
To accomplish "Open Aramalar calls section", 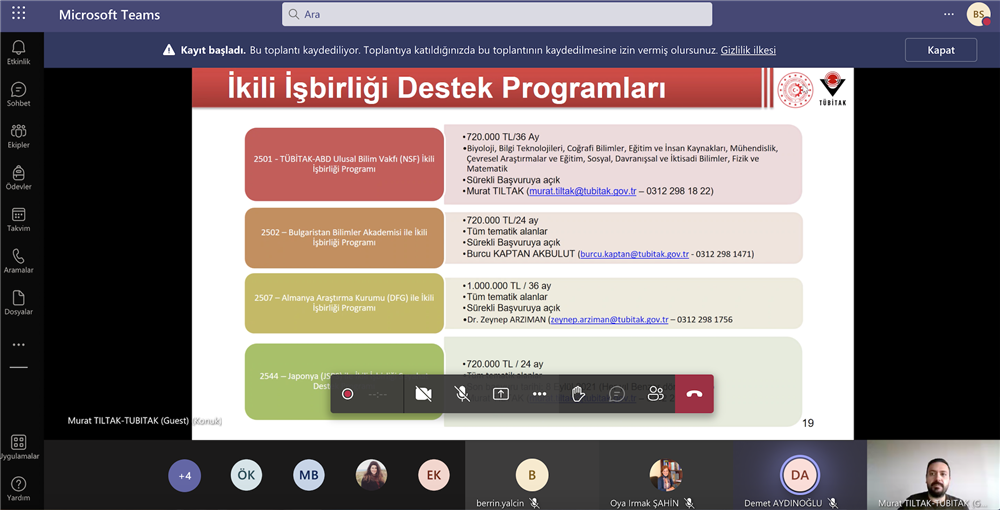I will (18, 261).
